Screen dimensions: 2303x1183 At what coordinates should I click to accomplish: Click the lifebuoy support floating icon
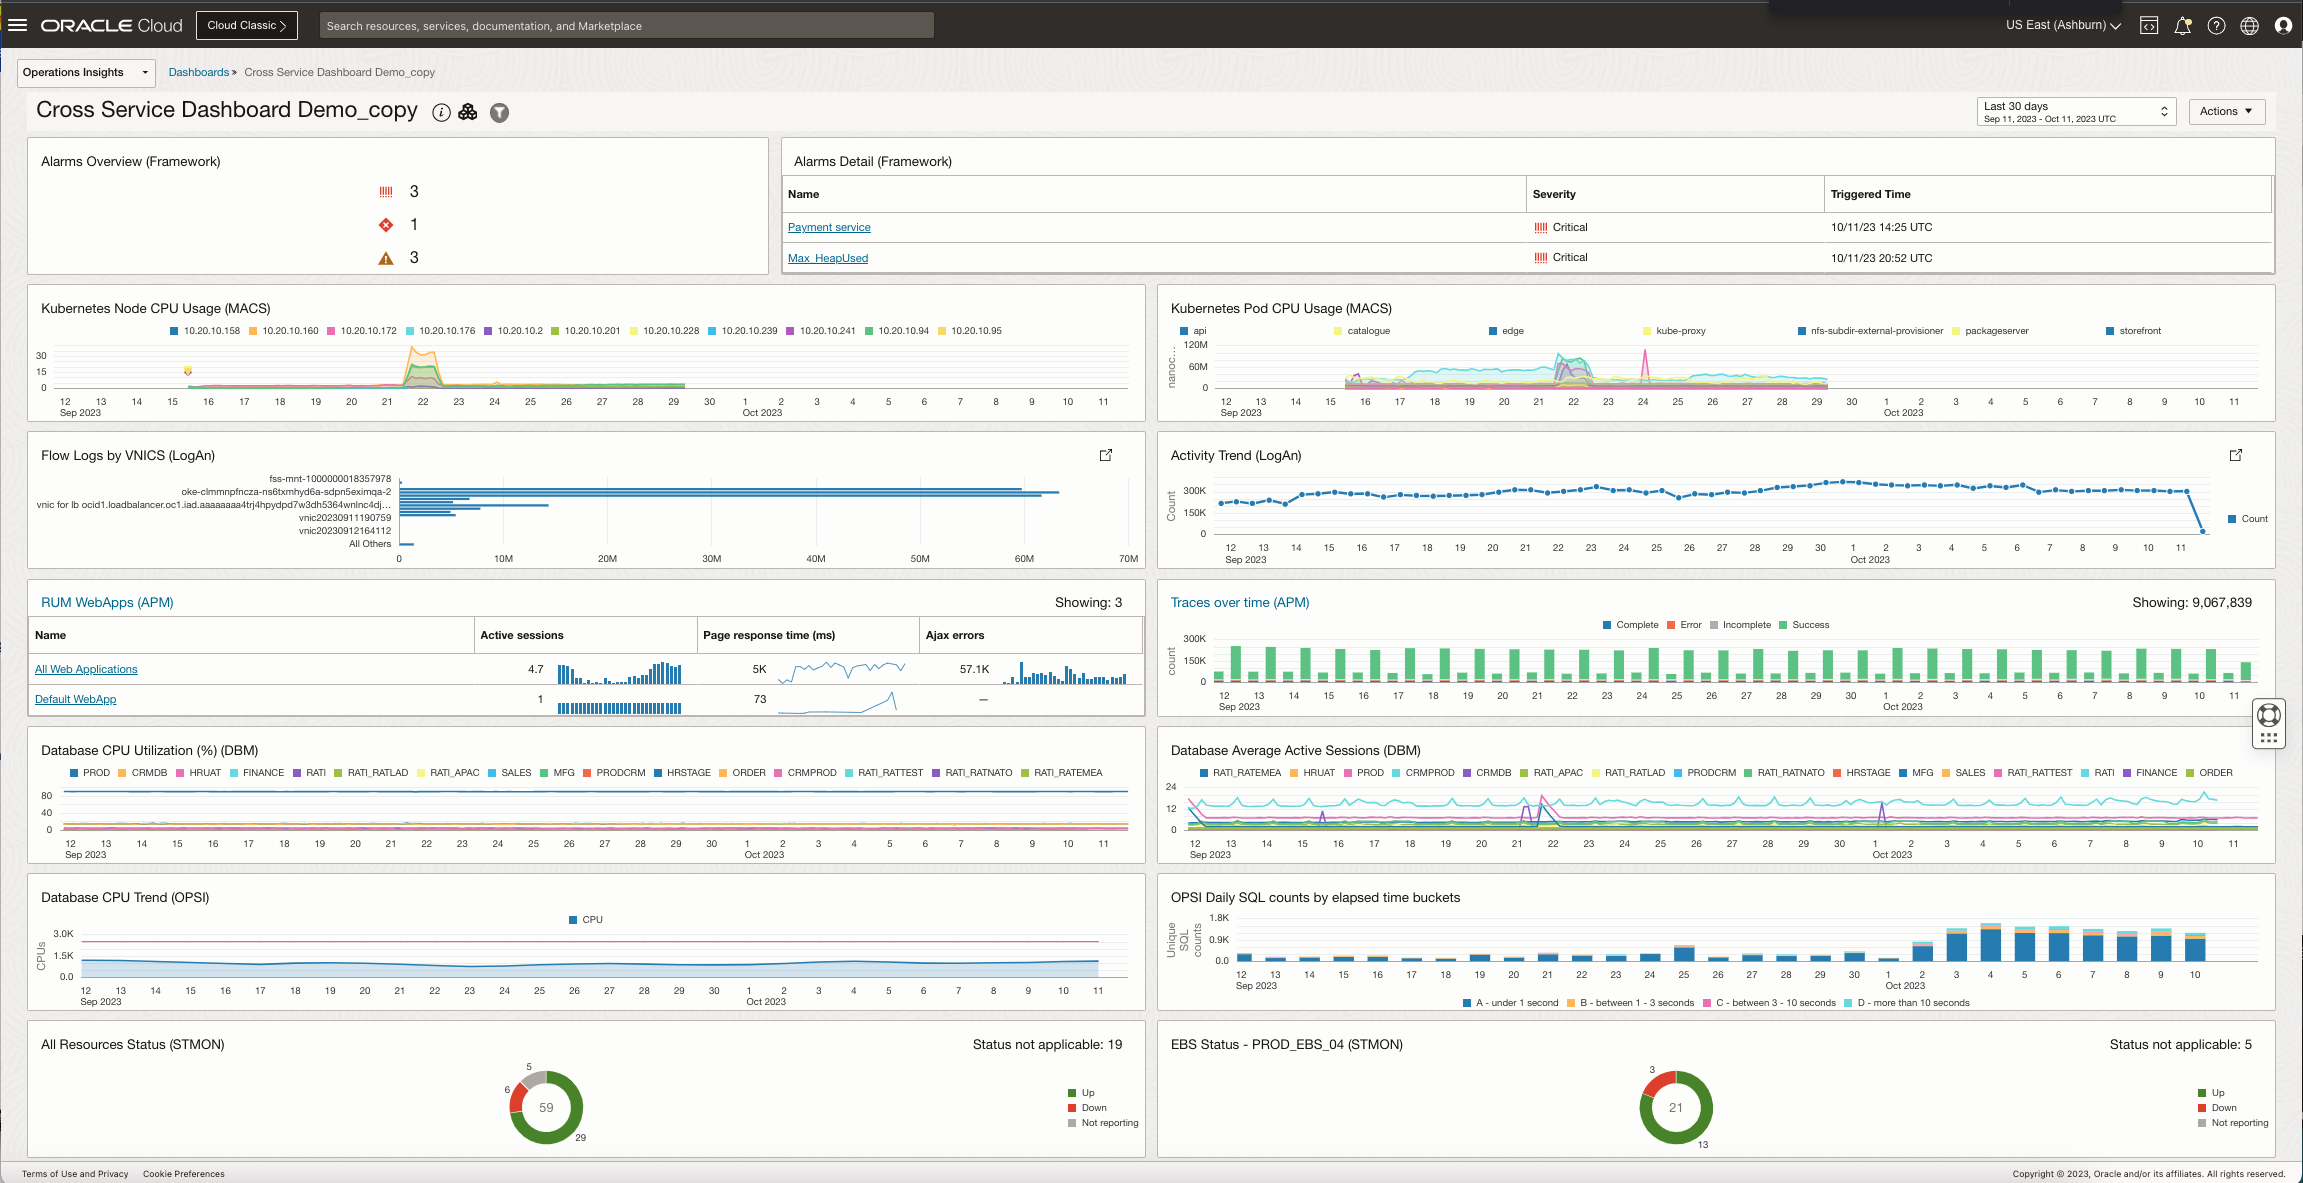(x=2269, y=714)
